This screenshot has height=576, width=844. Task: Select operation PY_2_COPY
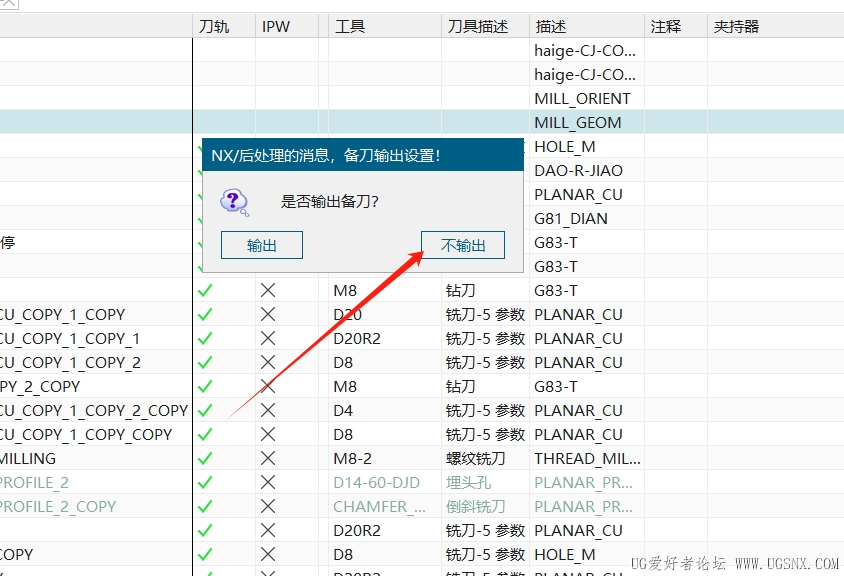pos(40,387)
